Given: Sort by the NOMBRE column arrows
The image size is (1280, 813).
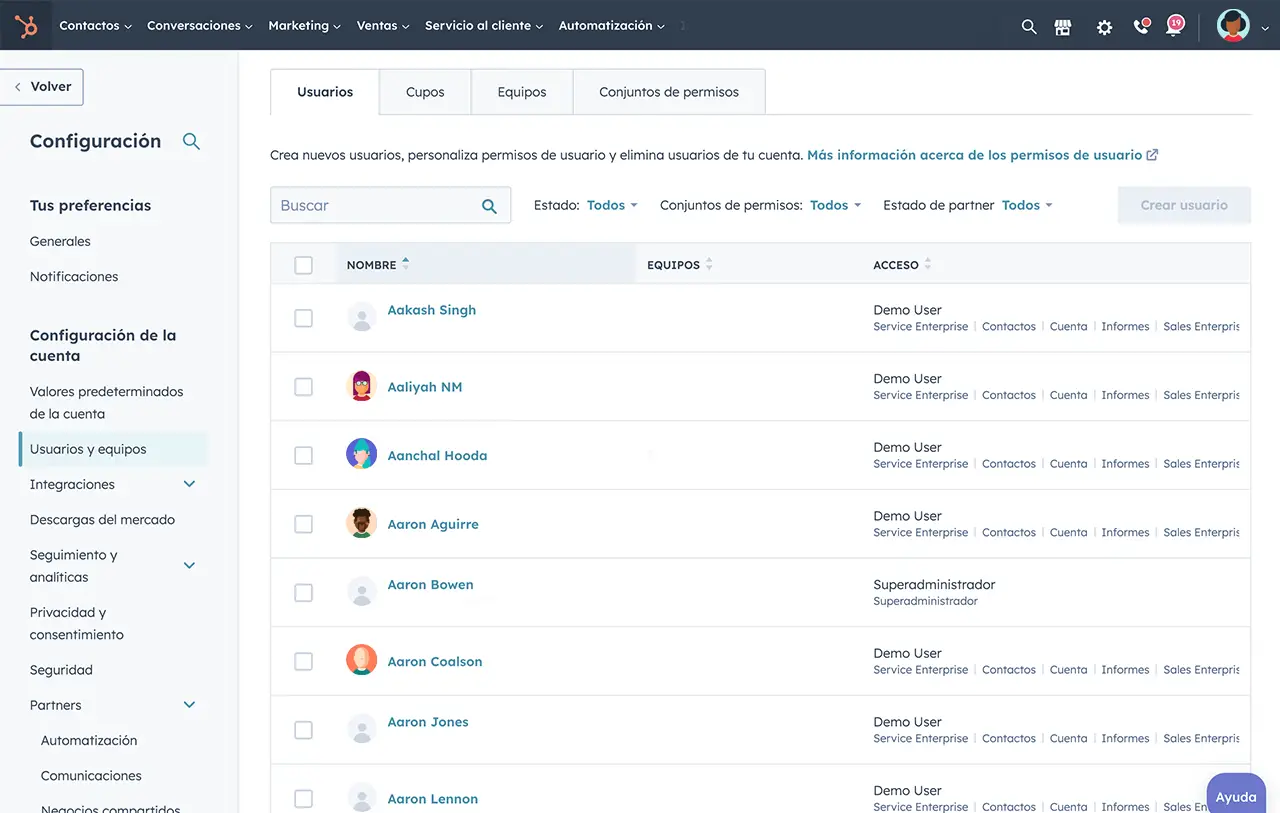Looking at the screenshot, I should coord(405,264).
